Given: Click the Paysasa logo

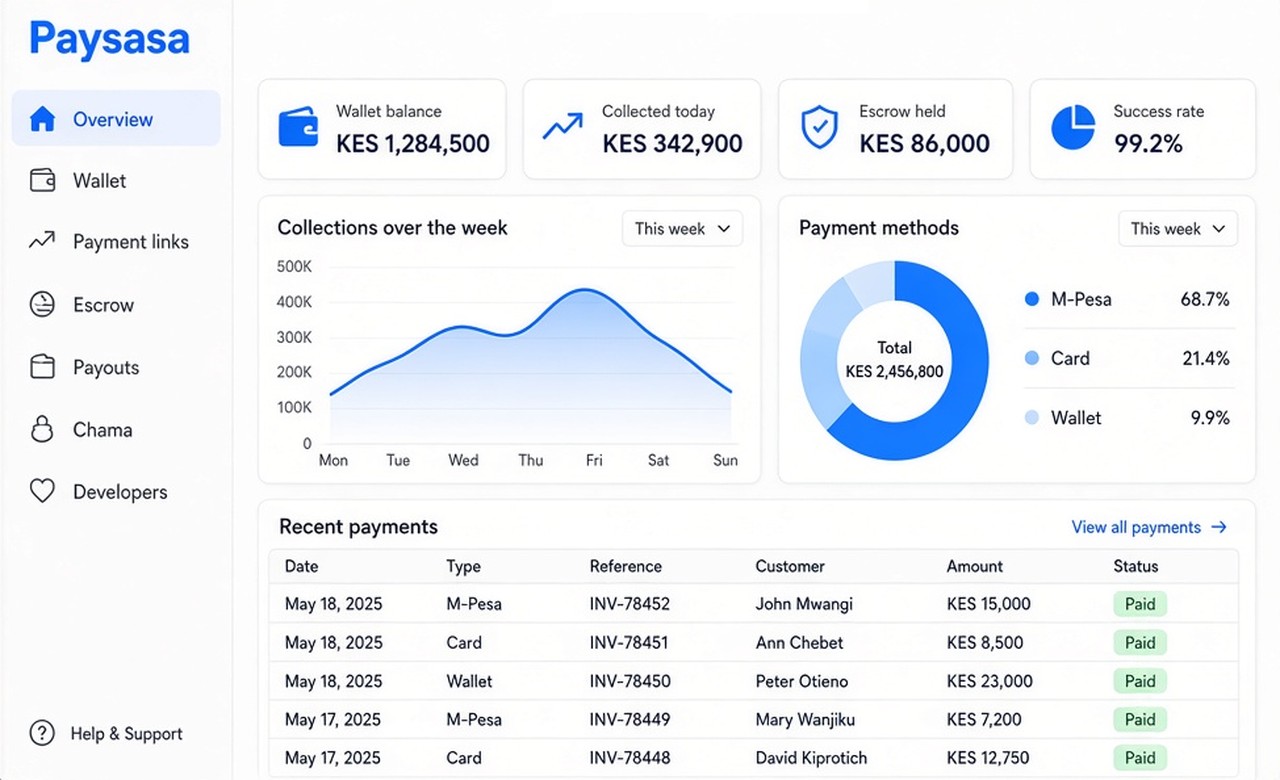Looking at the screenshot, I should click(110, 39).
